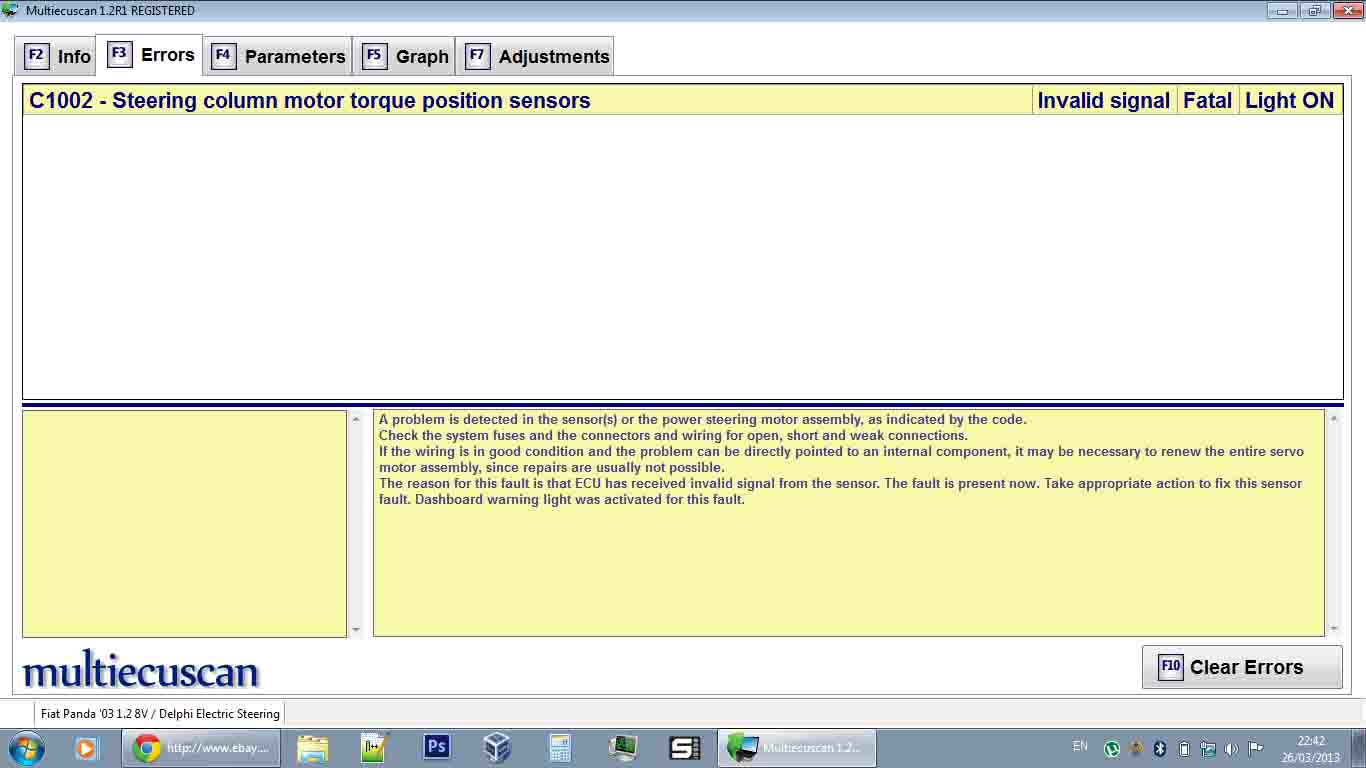This screenshot has width=1366, height=768.
Task: Open Windows Explorer folder icon
Action: coord(313,747)
